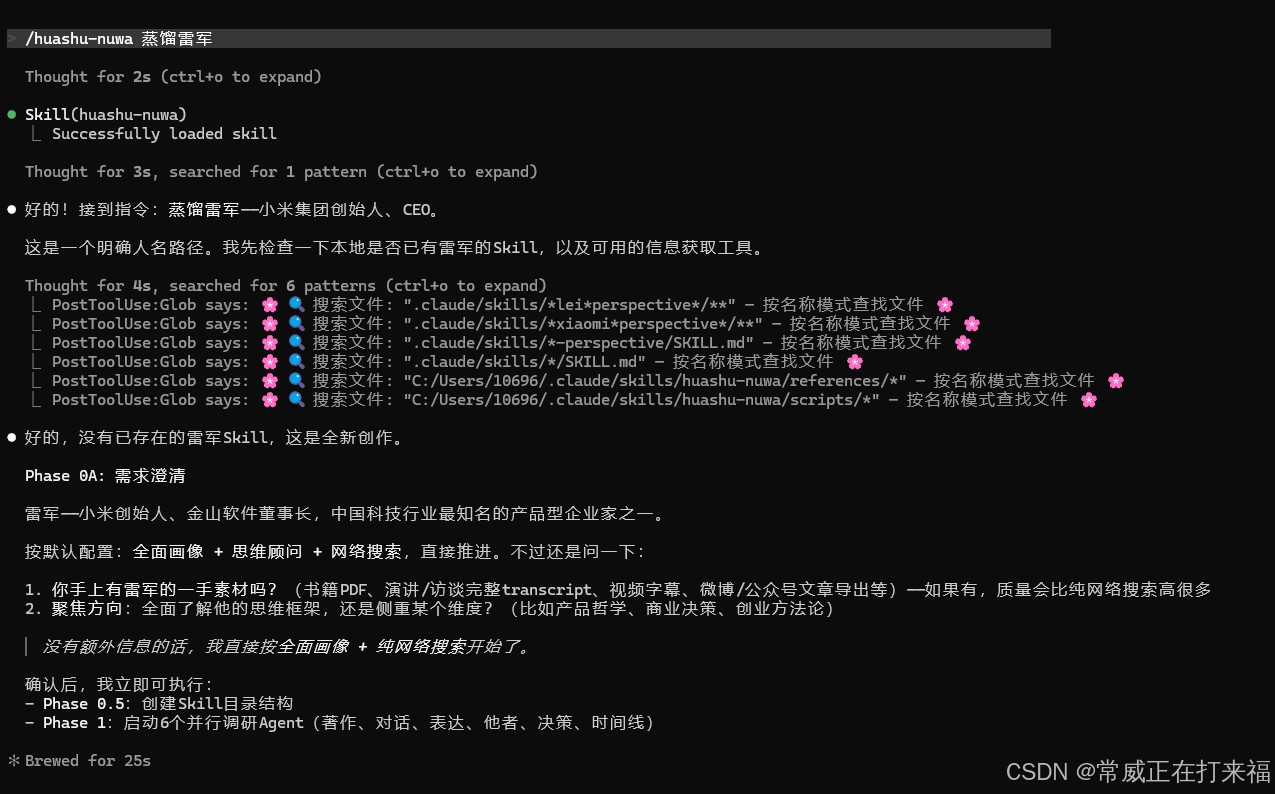The height and width of the screenshot is (794, 1275).
Task: Click the green status dot beside Skill(huashu-nuwa)
Action: (12, 114)
